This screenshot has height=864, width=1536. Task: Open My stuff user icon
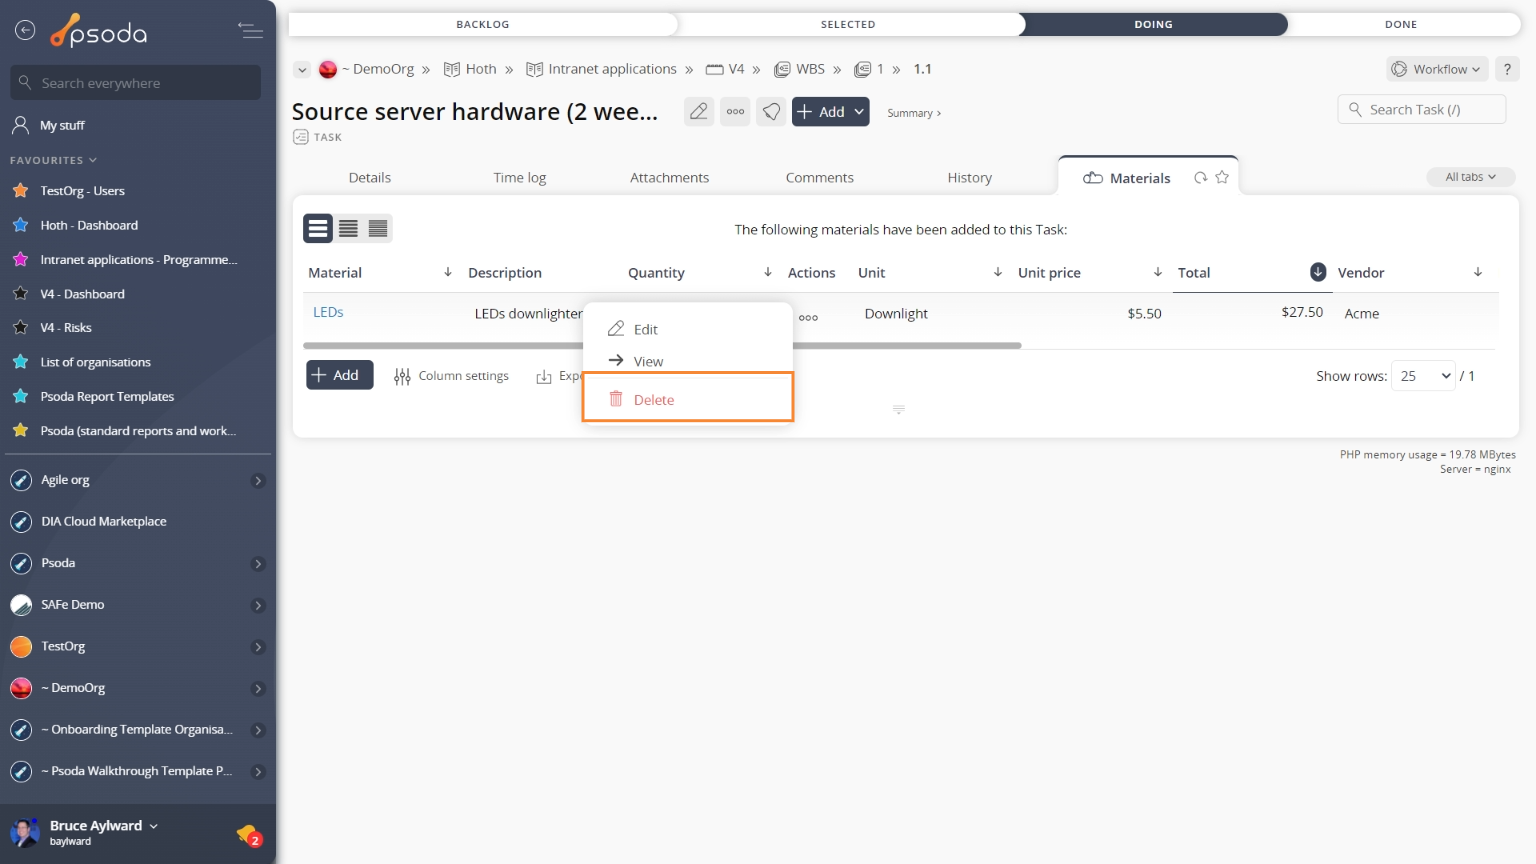coord(20,125)
